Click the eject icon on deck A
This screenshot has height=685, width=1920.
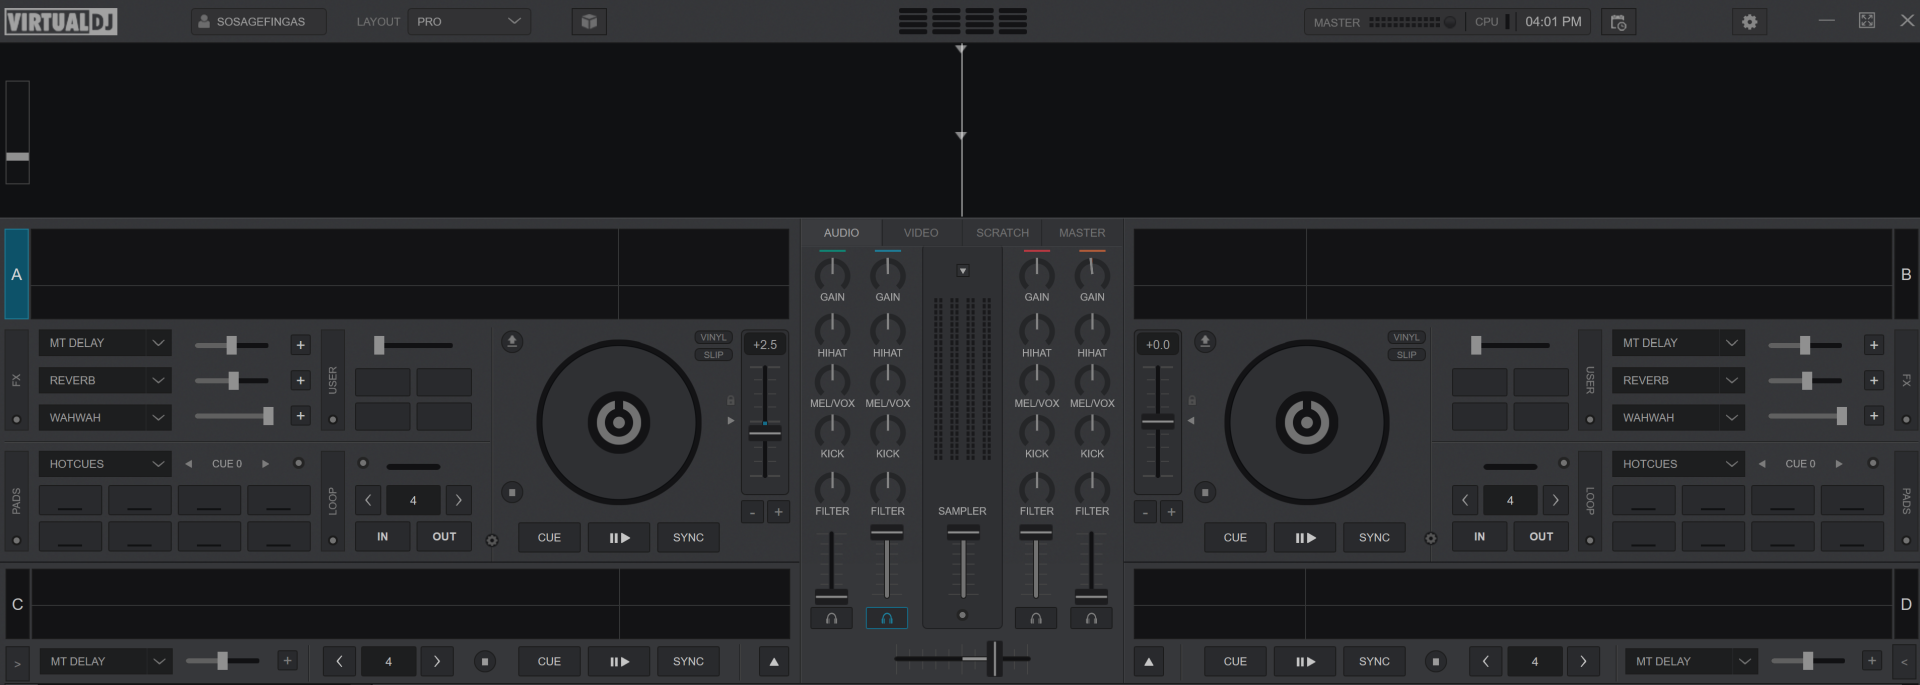pyautogui.click(x=512, y=342)
